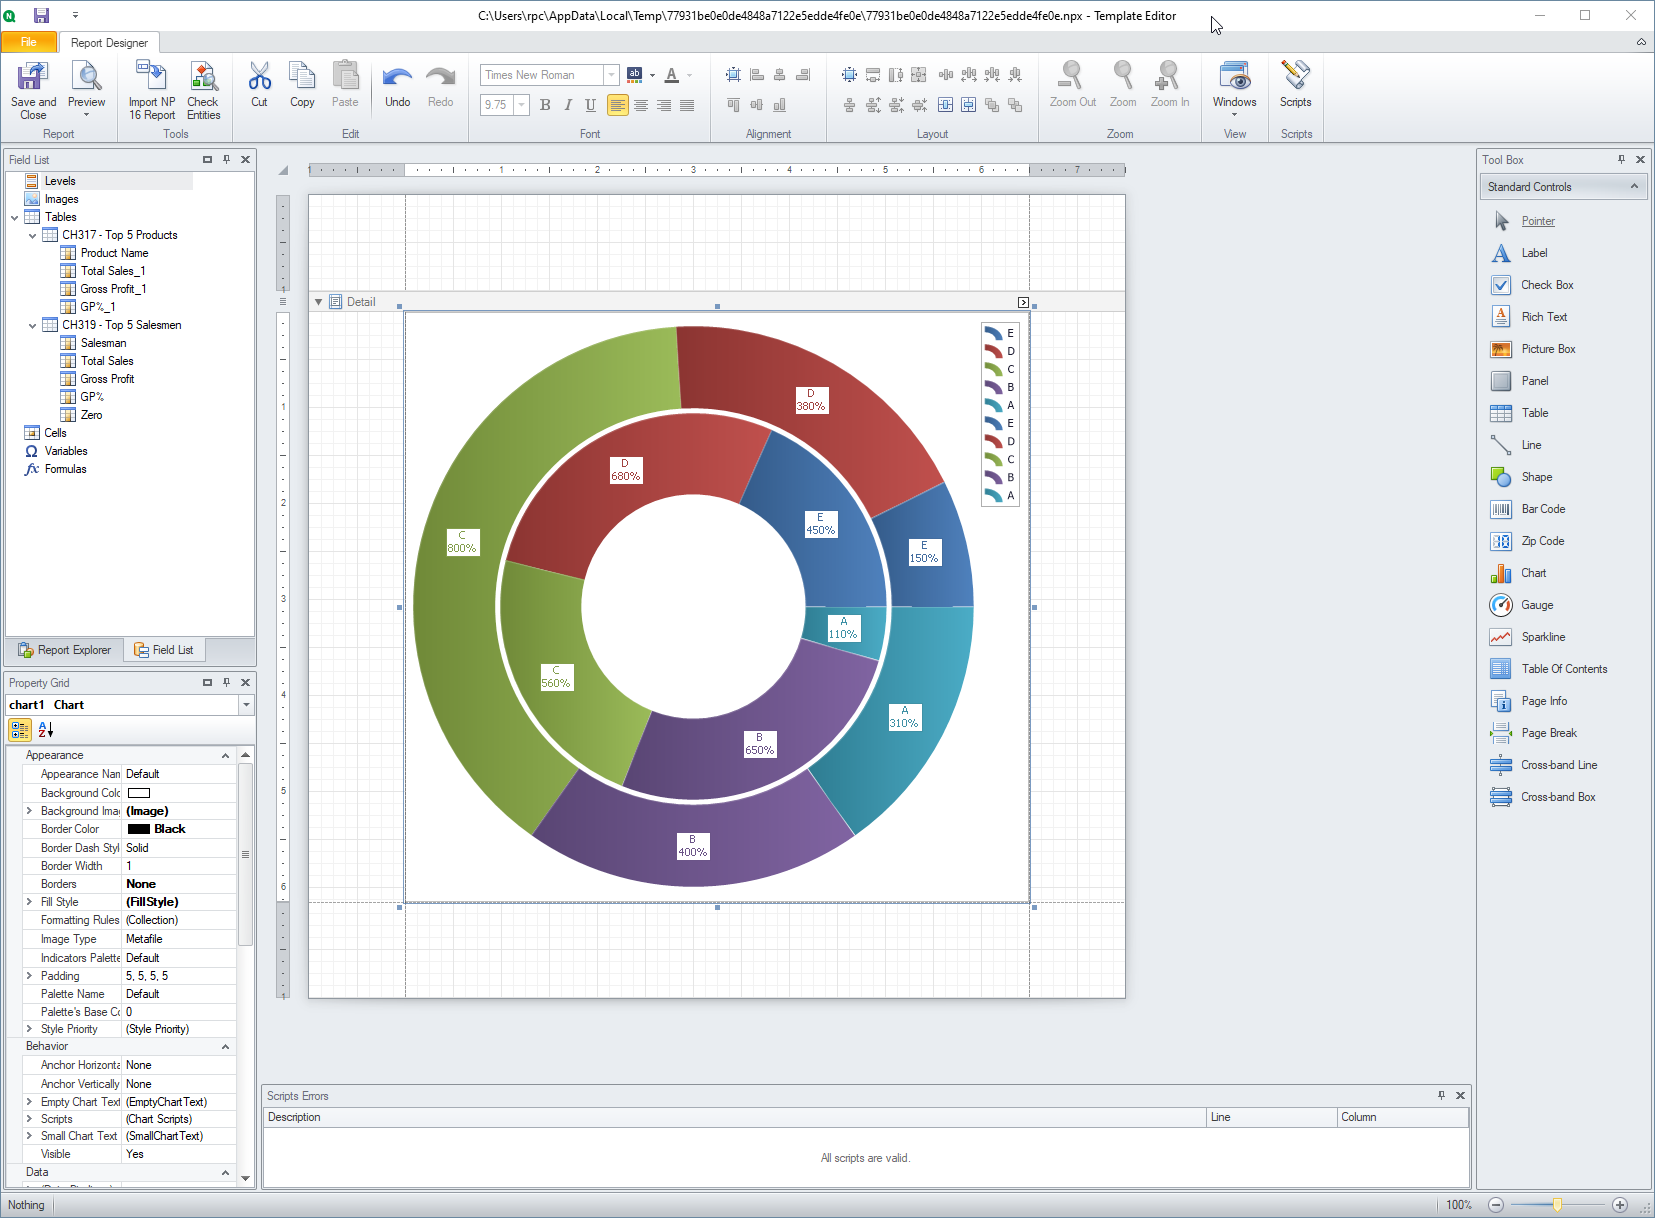Image resolution: width=1655 pixels, height=1218 pixels.
Task: Open the File menu
Action: click(x=29, y=42)
